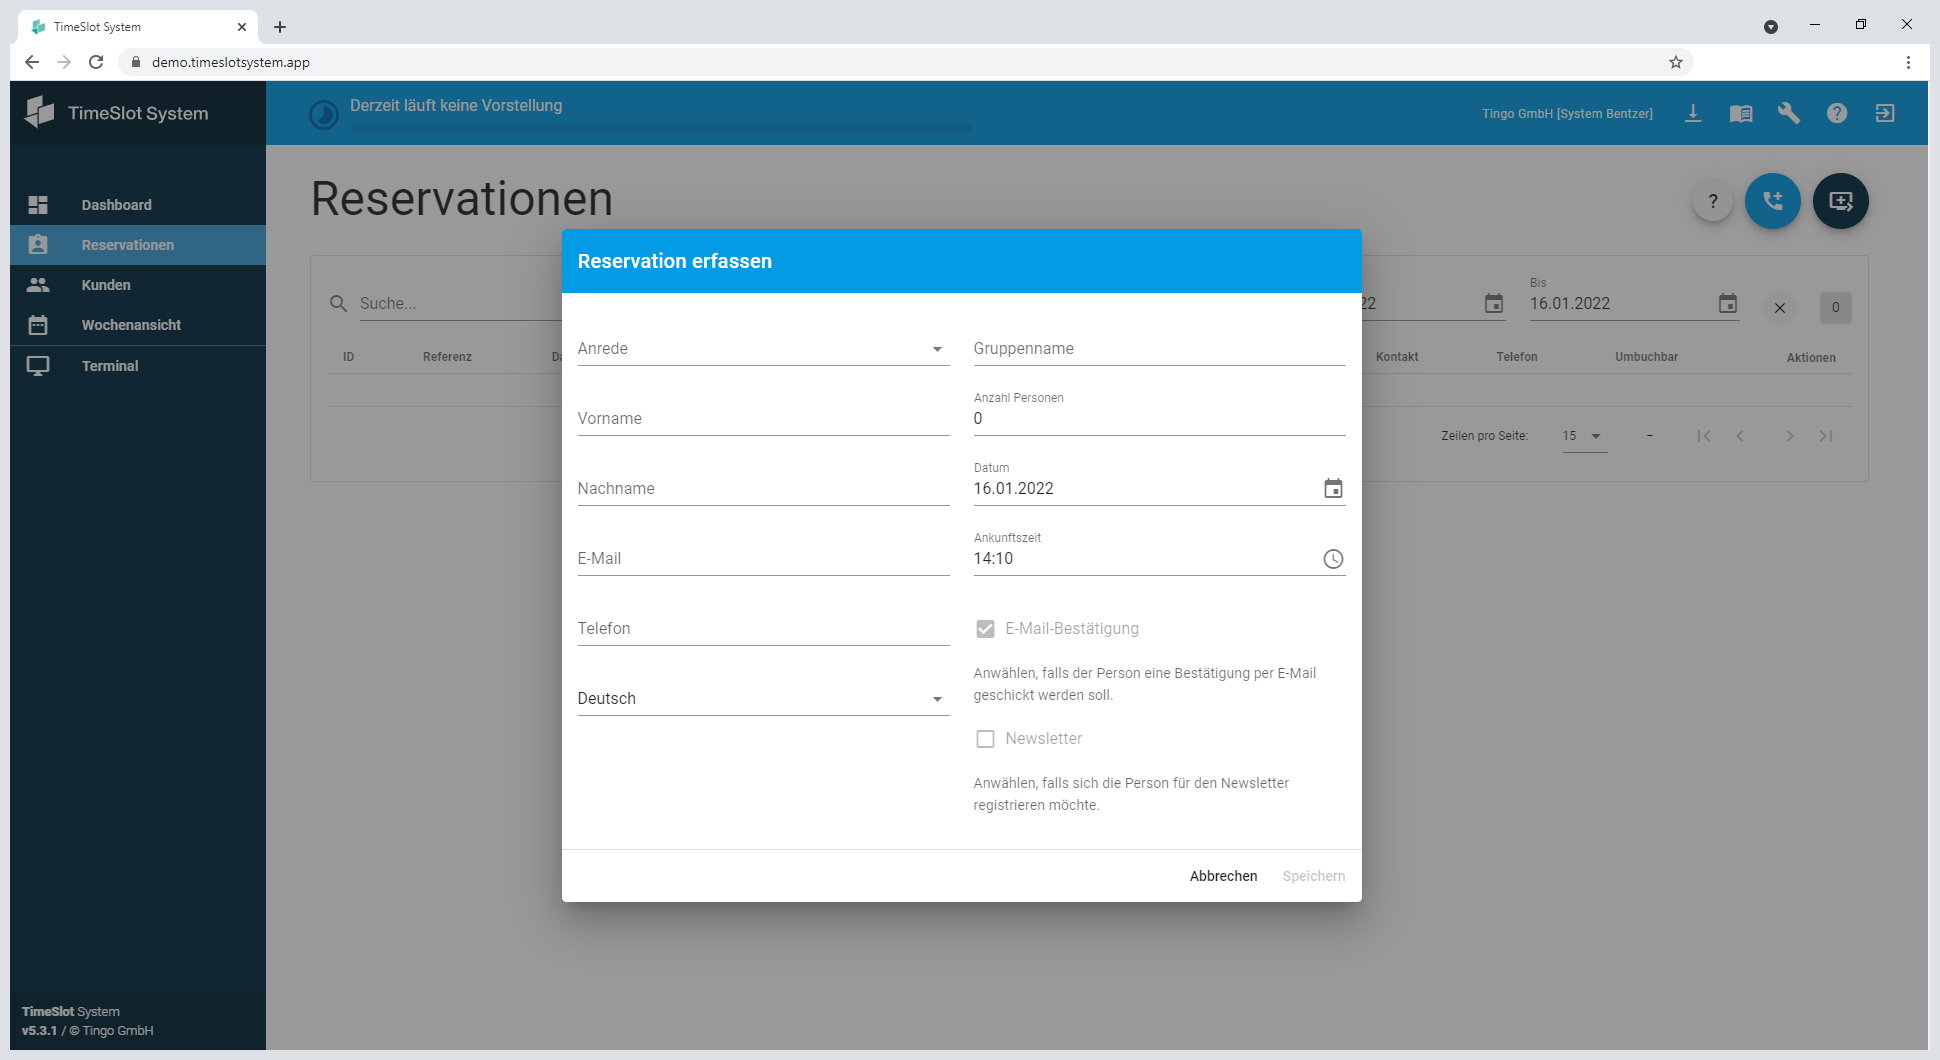Open Chrome three-dot menu

point(1908,62)
